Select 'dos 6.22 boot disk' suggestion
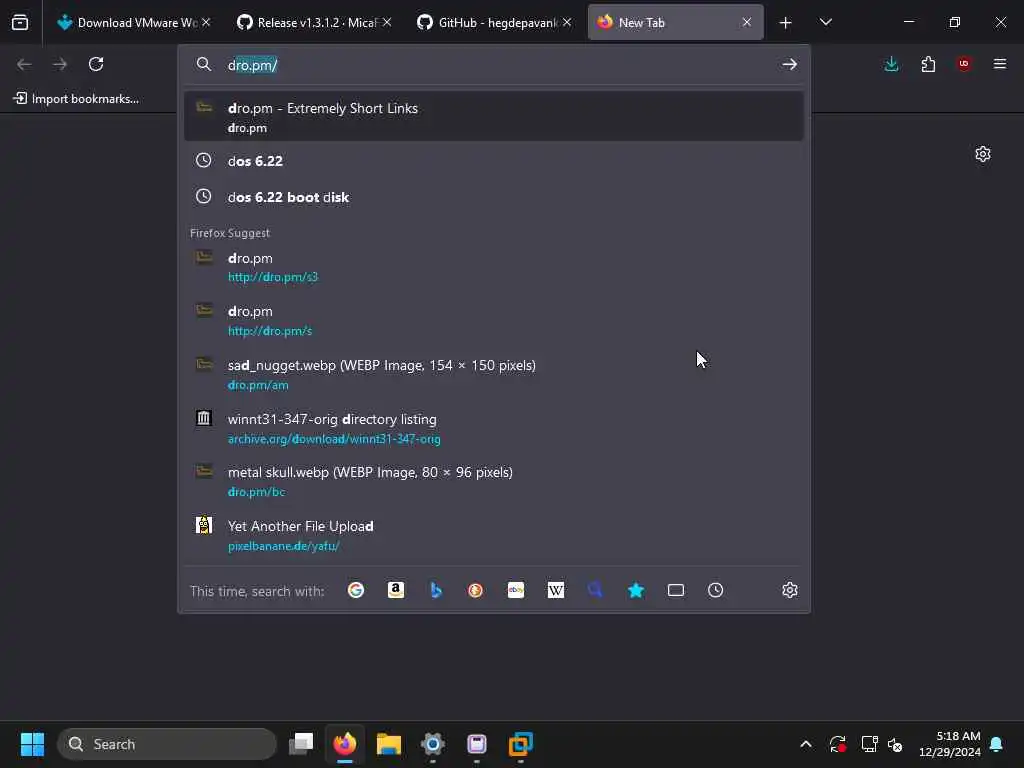The image size is (1024, 768). tap(494, 197)
